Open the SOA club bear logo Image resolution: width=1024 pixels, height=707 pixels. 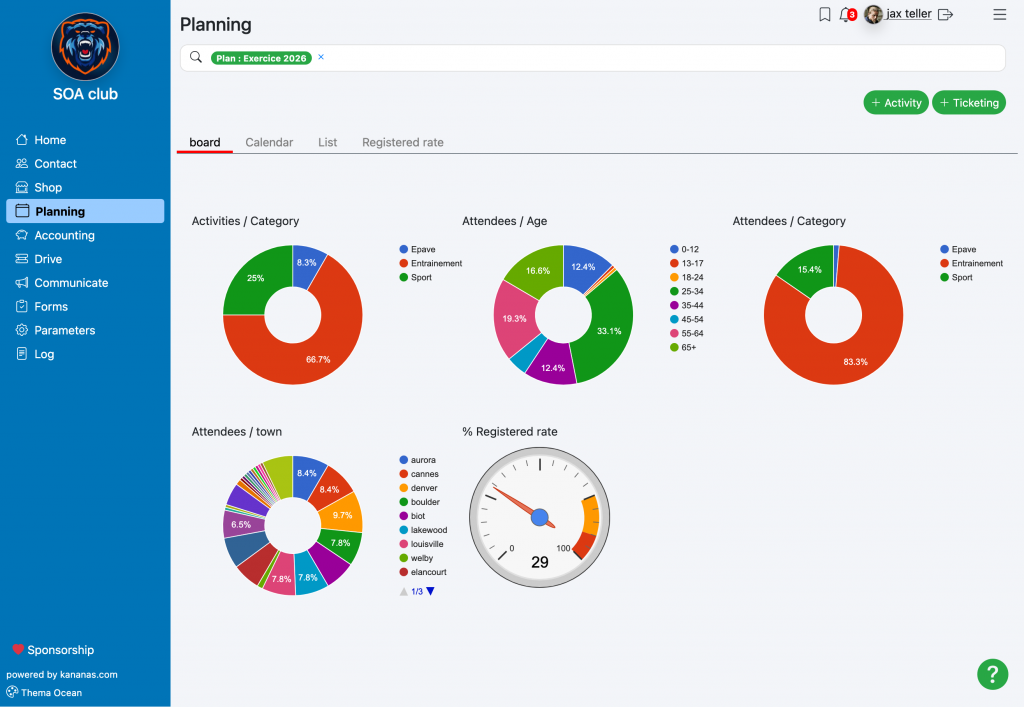click(x=85, y=47)
